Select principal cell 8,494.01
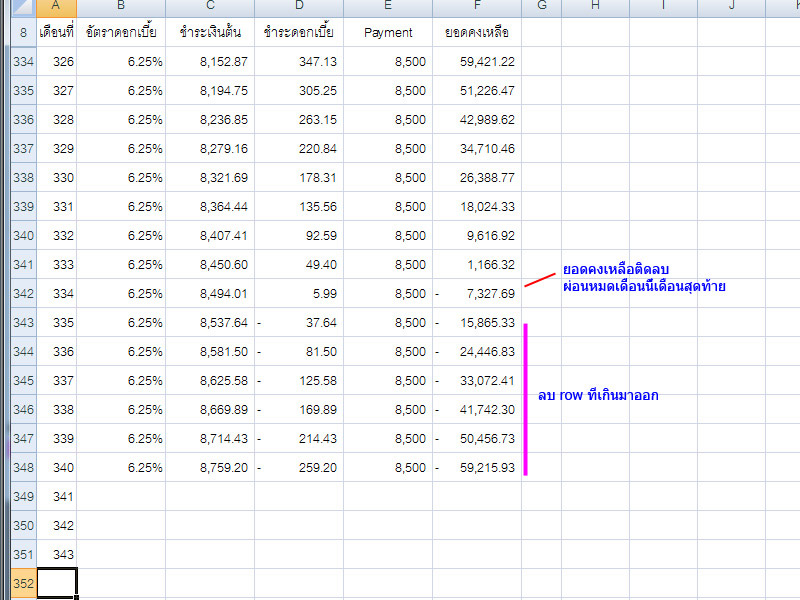The height and width of the screenshot is (600, 800). (210, 293)
